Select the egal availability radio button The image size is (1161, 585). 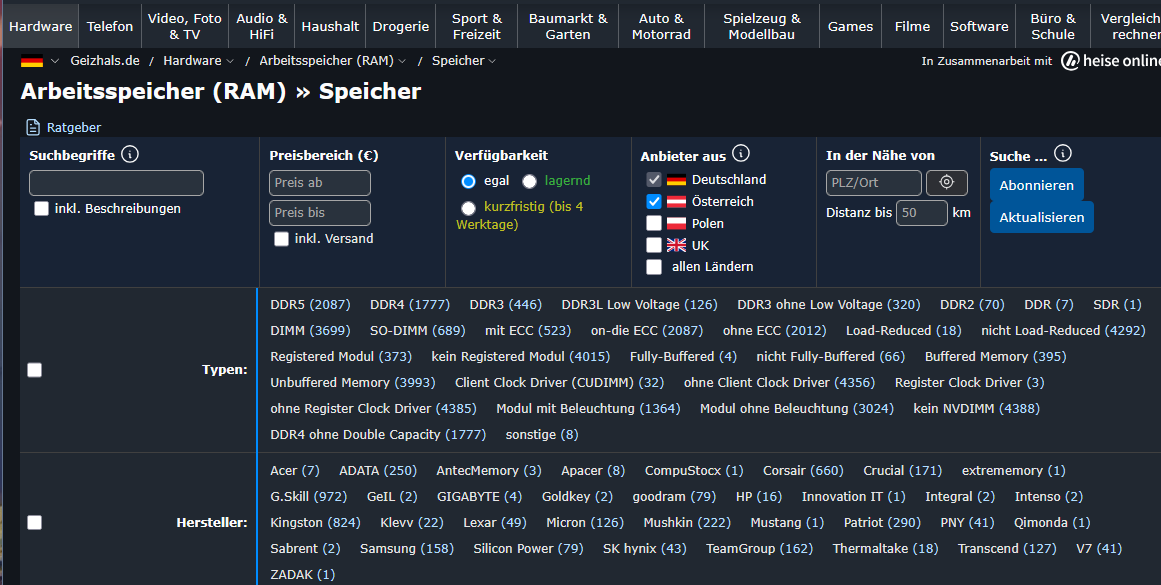pos(468,181)
